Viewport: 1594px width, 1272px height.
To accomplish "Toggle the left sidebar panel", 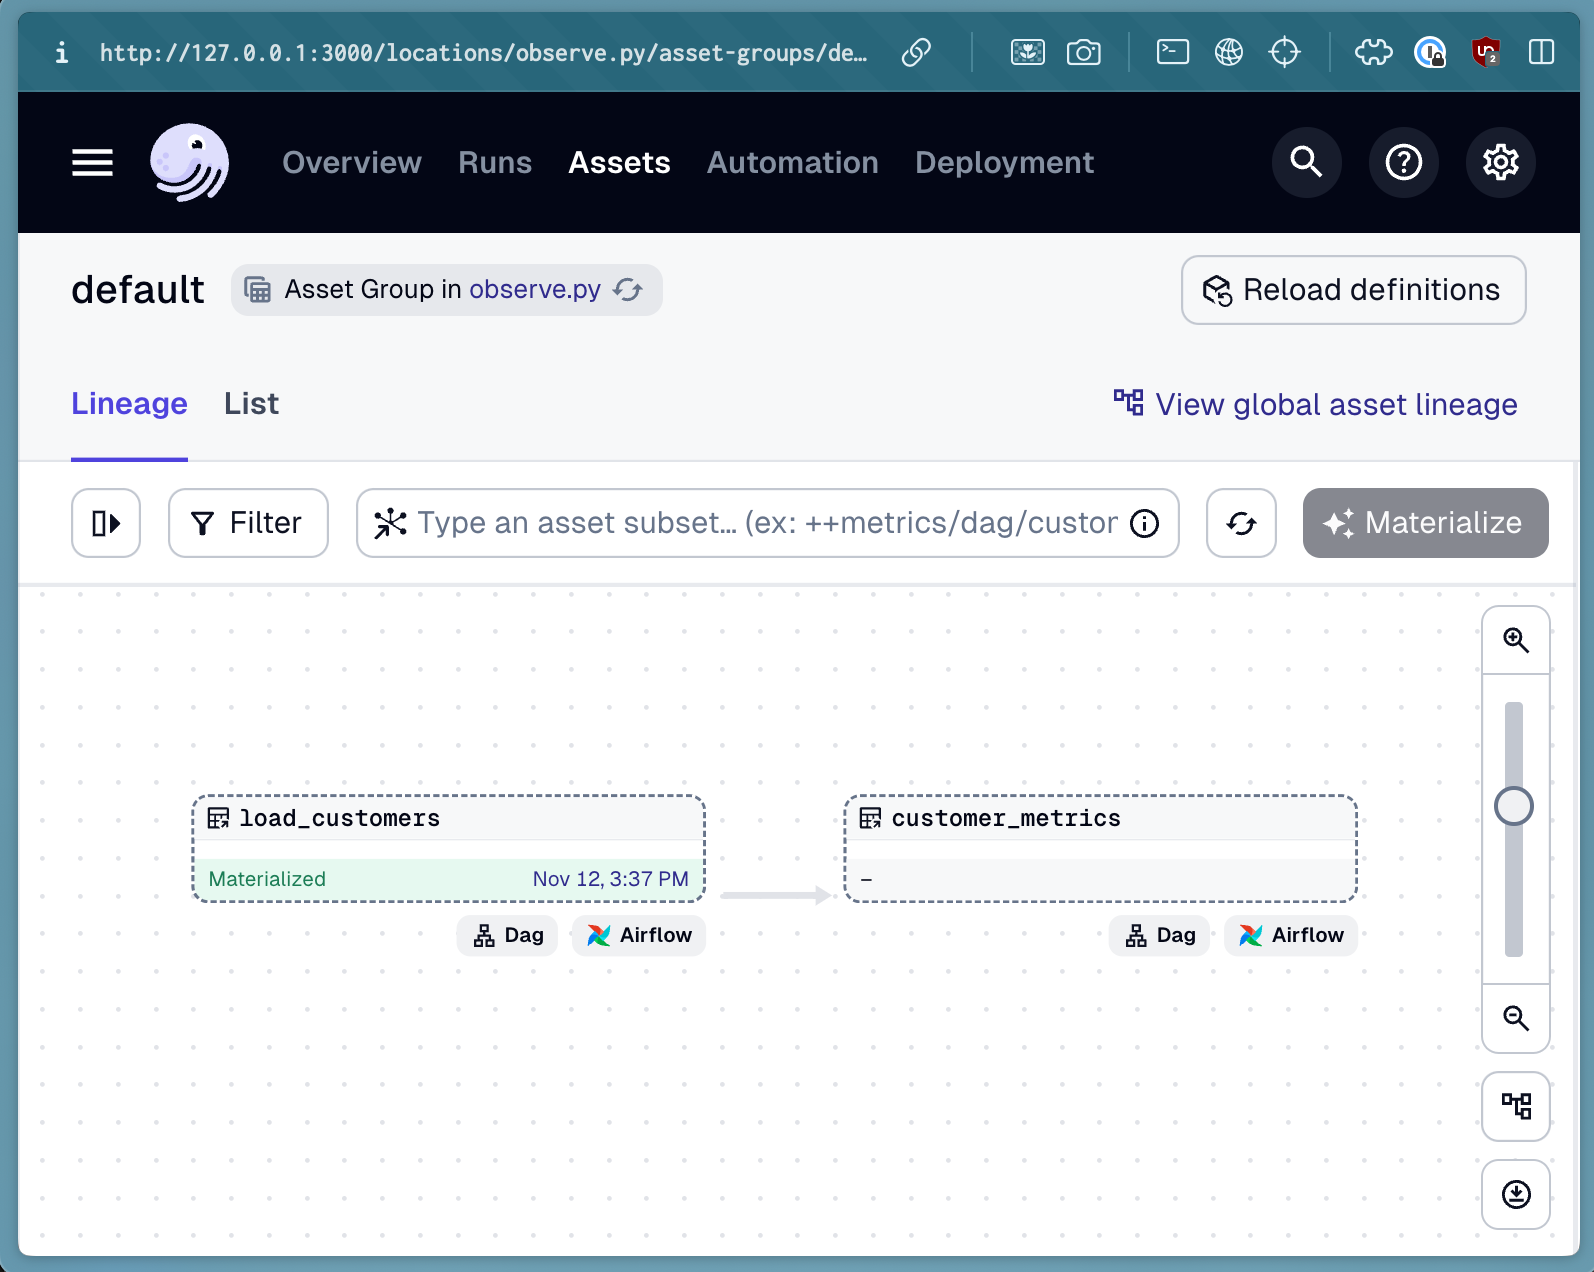I will coord(106,523).
